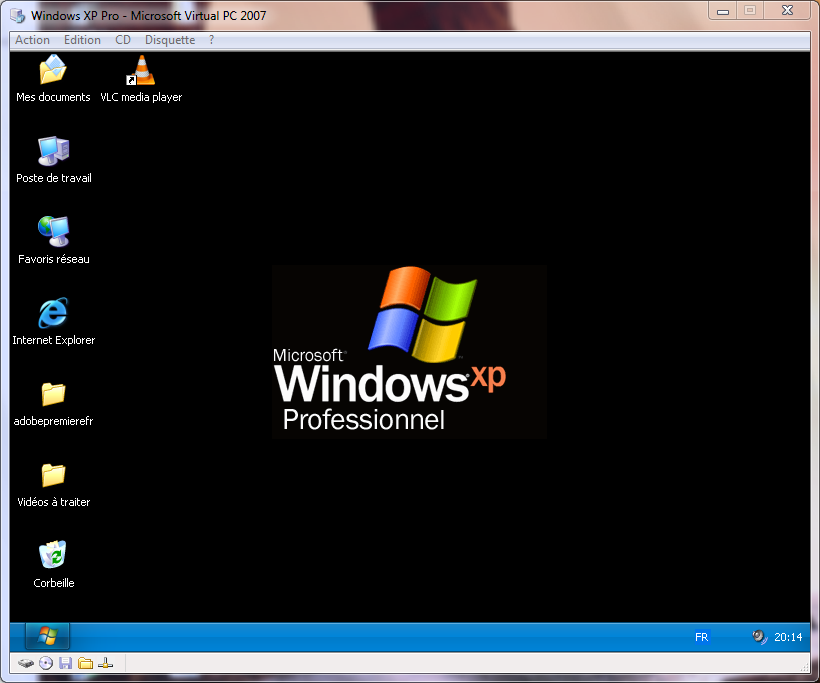820x683 pixels.
Task: Click the FR language indicator
Action: (701, 637)
